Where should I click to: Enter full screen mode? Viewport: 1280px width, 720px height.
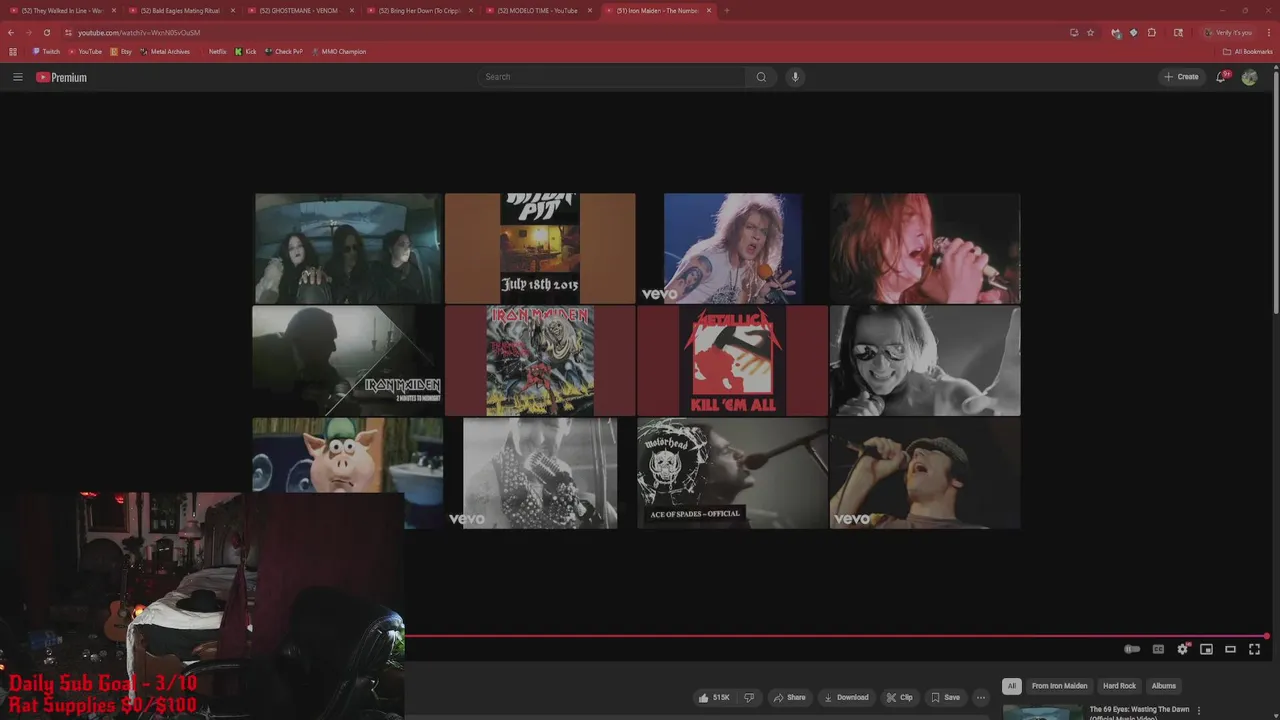click(1254, 649)
